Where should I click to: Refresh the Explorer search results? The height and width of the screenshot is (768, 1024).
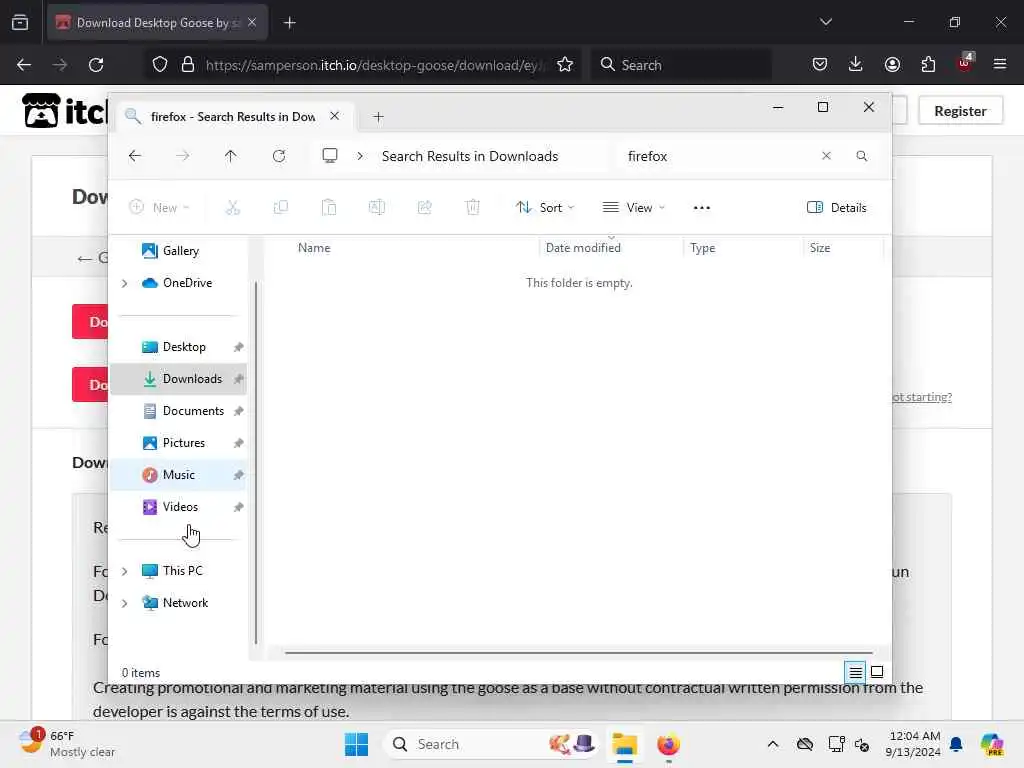[279, 156]
